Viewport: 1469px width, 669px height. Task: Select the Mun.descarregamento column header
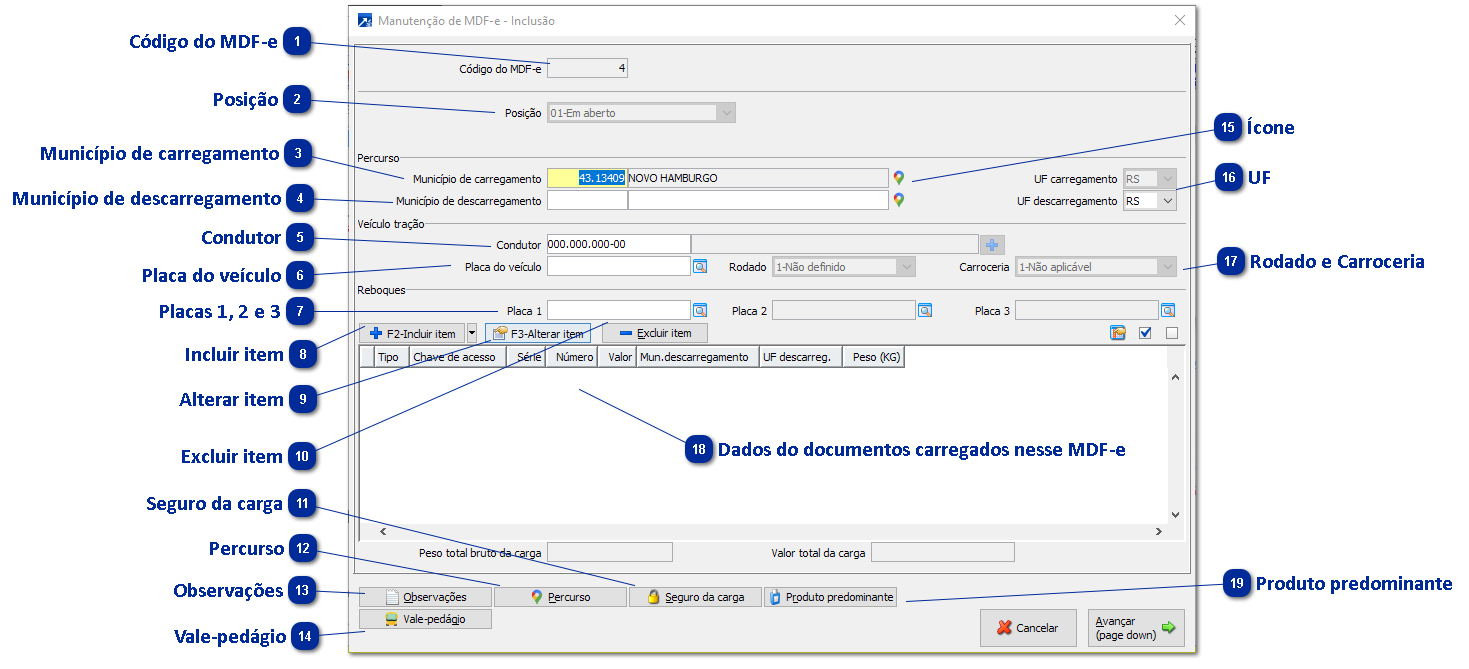(x=697, y=357)
